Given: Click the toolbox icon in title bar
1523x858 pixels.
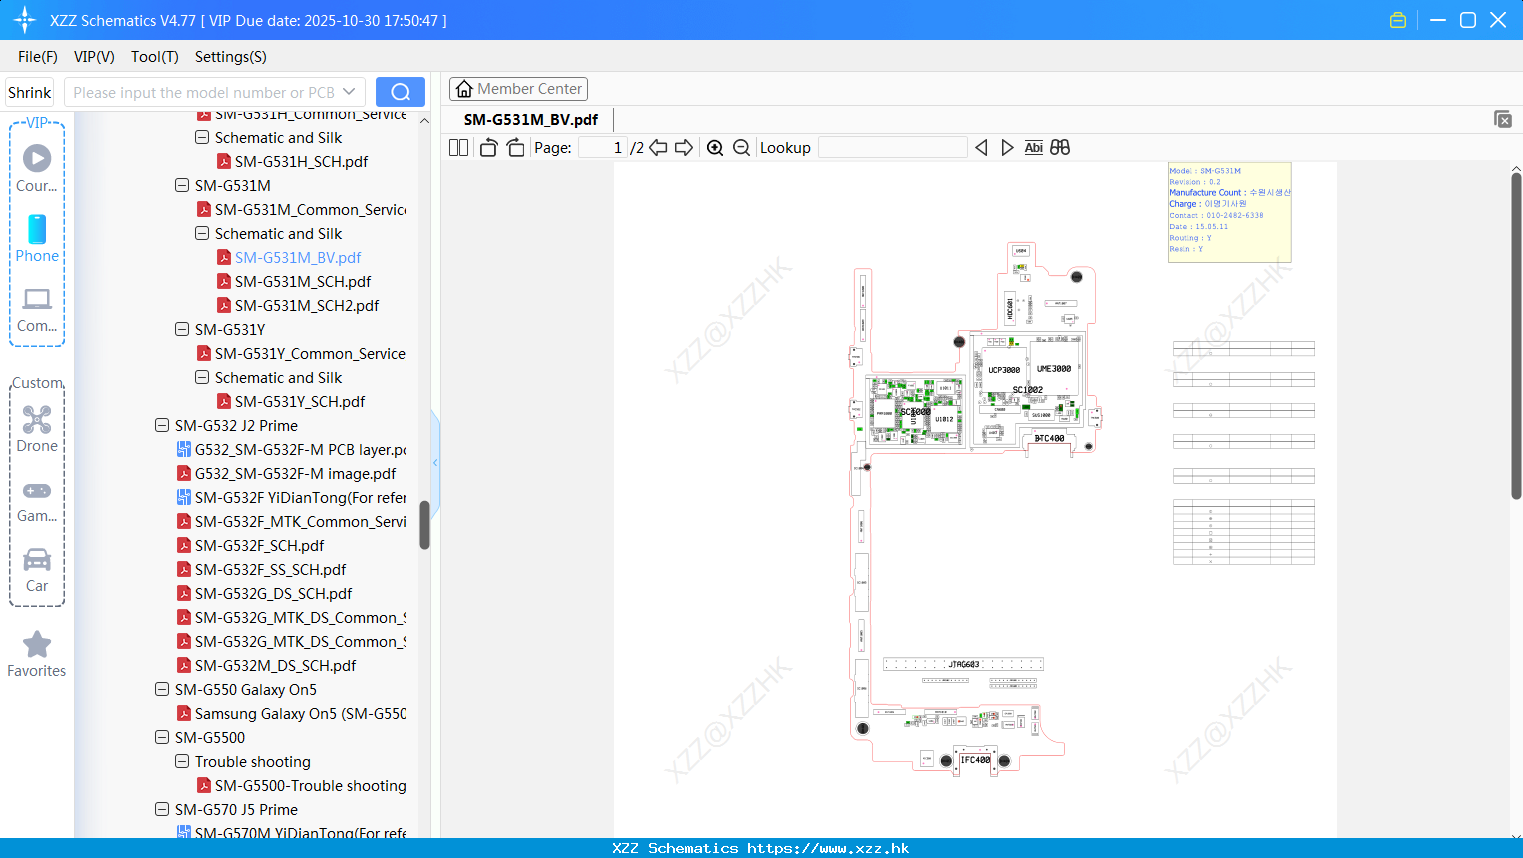Looking at the screenshot, I should 1398,20.
